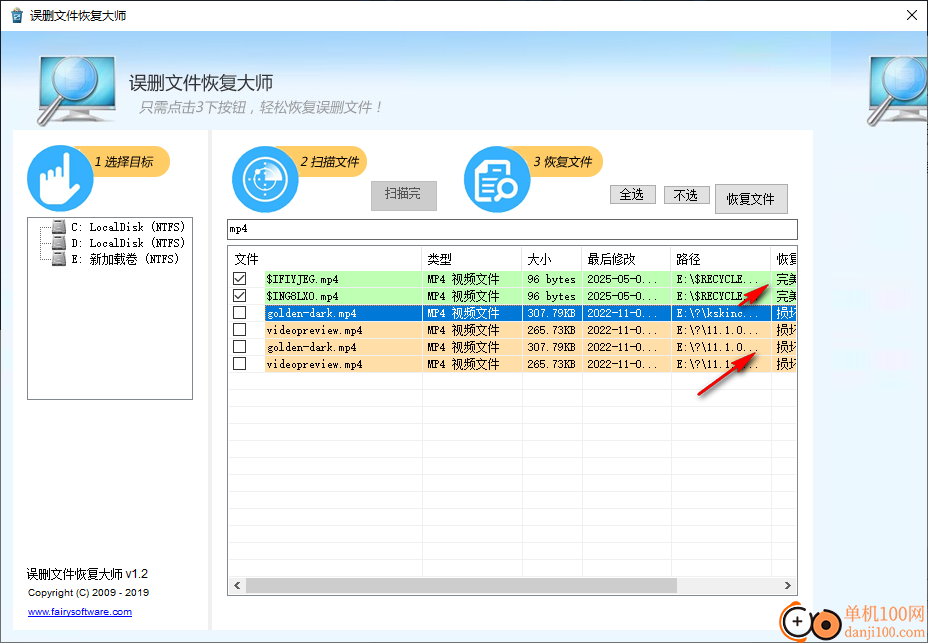Sort by the 路径 column header
928x643 pixels.
[x=720, y=259]
